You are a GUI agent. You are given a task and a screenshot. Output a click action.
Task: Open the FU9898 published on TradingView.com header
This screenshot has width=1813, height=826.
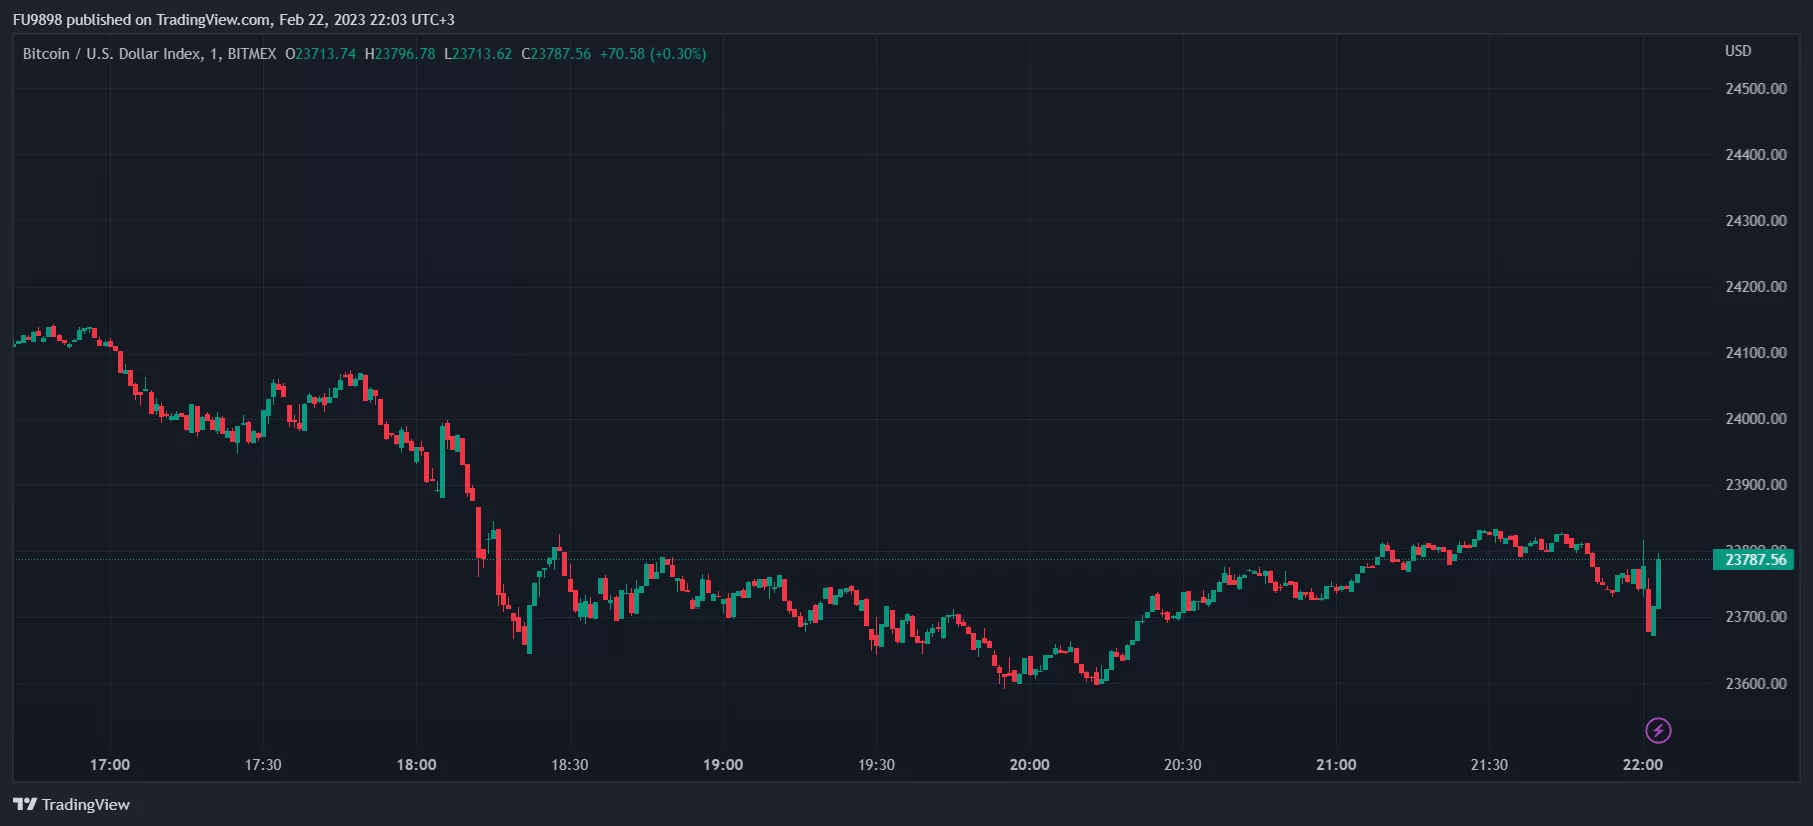click(233, 19)
